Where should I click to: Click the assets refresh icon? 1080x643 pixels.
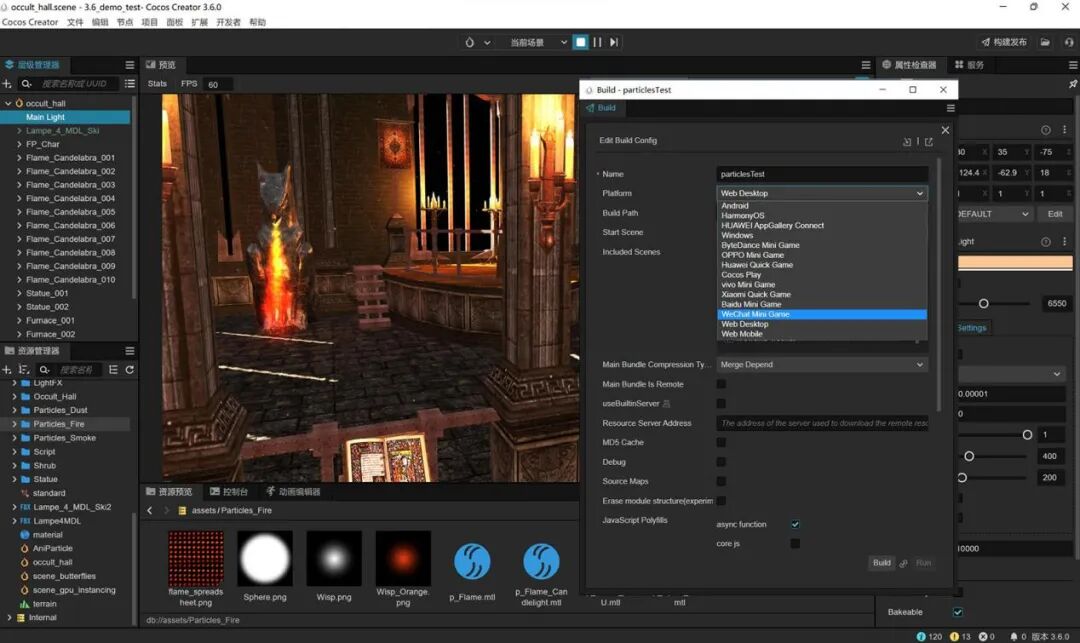coord(129,370)
